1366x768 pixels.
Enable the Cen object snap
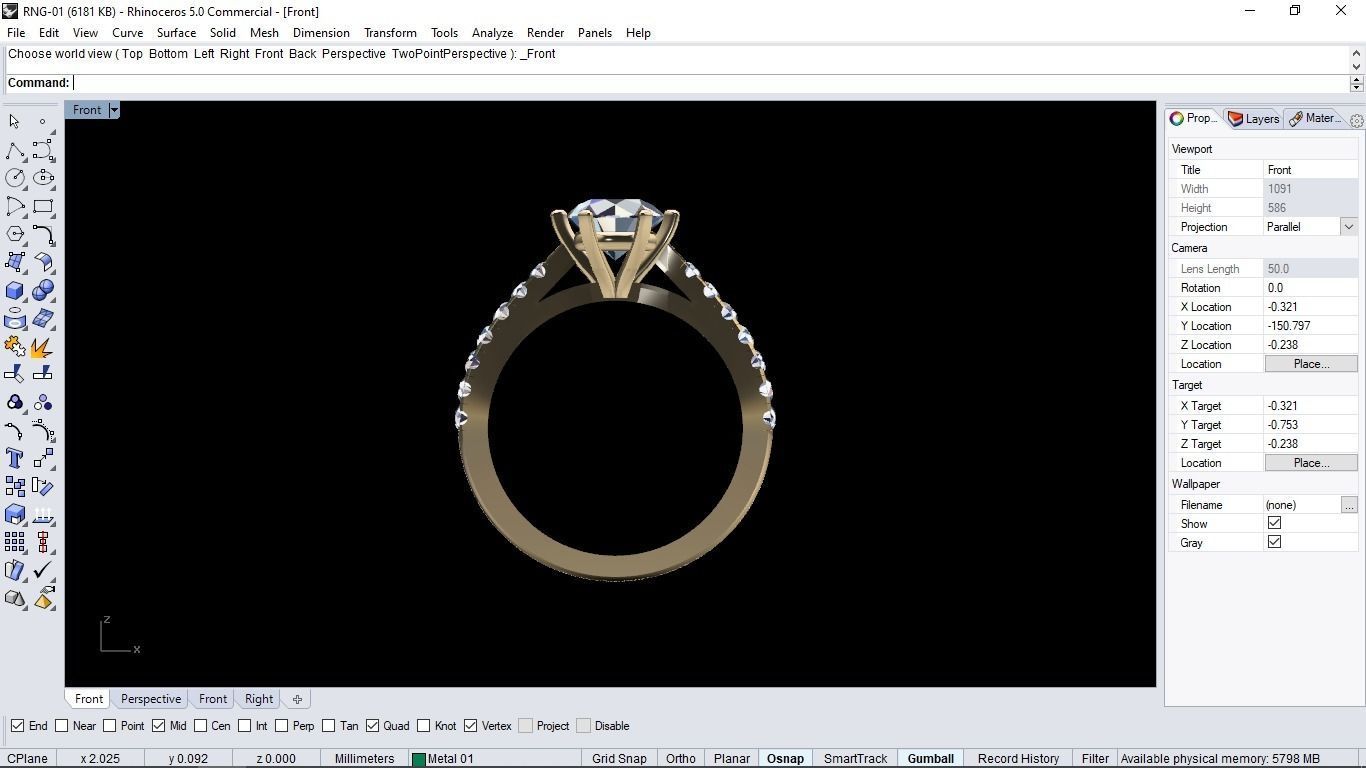pyautogui.click(x=201, y=726)
